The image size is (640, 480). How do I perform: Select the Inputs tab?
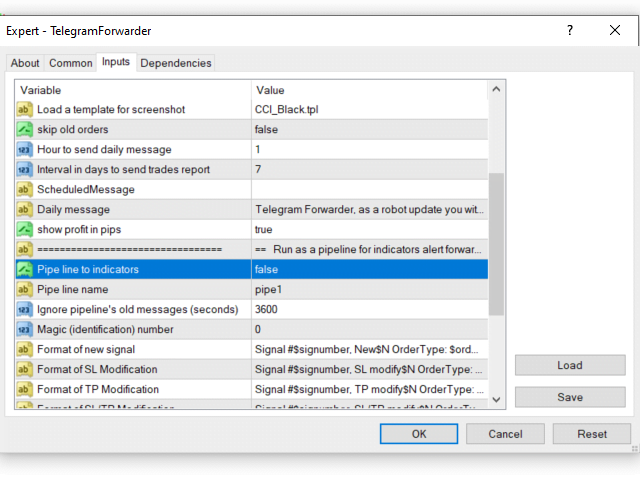click(116, 62)
